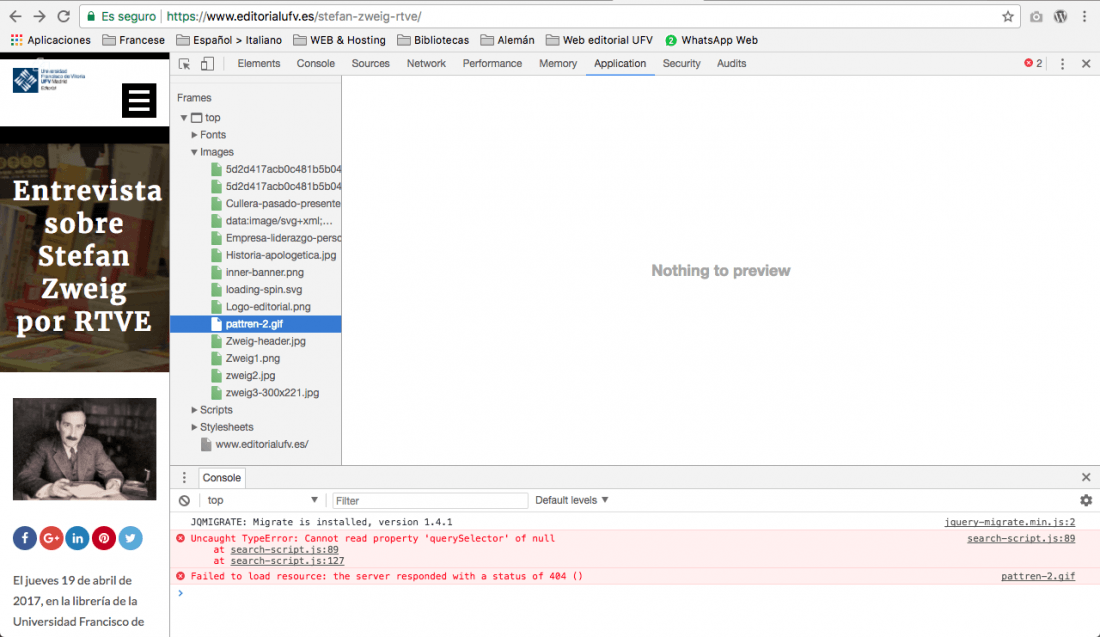Switch to the Performance tab
The height and width of the screenshot is (637, 1100).
(492, 63)
